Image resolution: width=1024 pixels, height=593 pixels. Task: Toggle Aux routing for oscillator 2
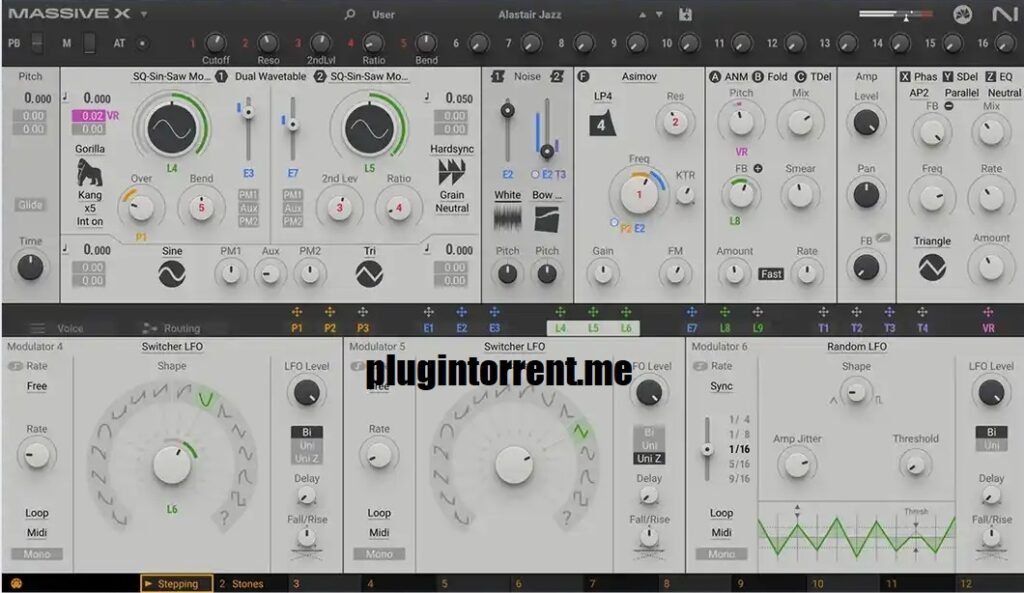pyautogui.click(x=292, y=208)
